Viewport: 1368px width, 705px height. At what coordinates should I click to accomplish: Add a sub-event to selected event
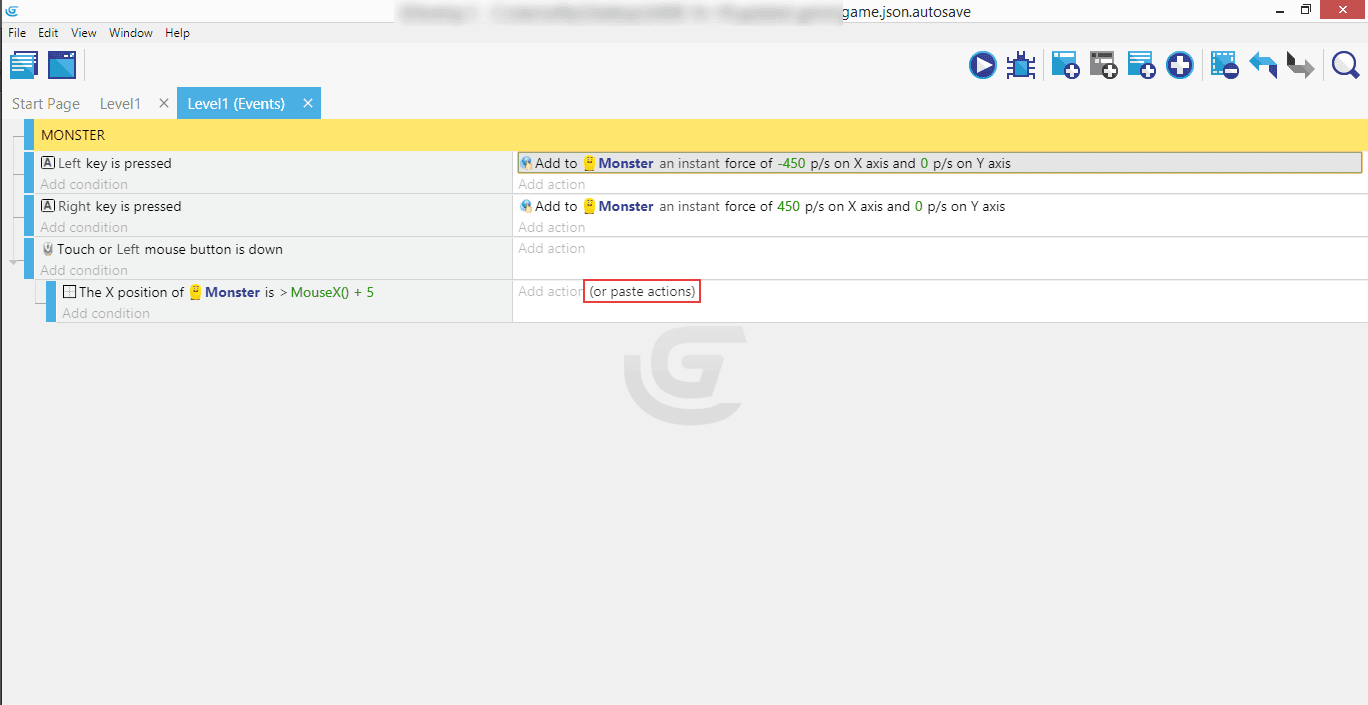(1103, 66)
